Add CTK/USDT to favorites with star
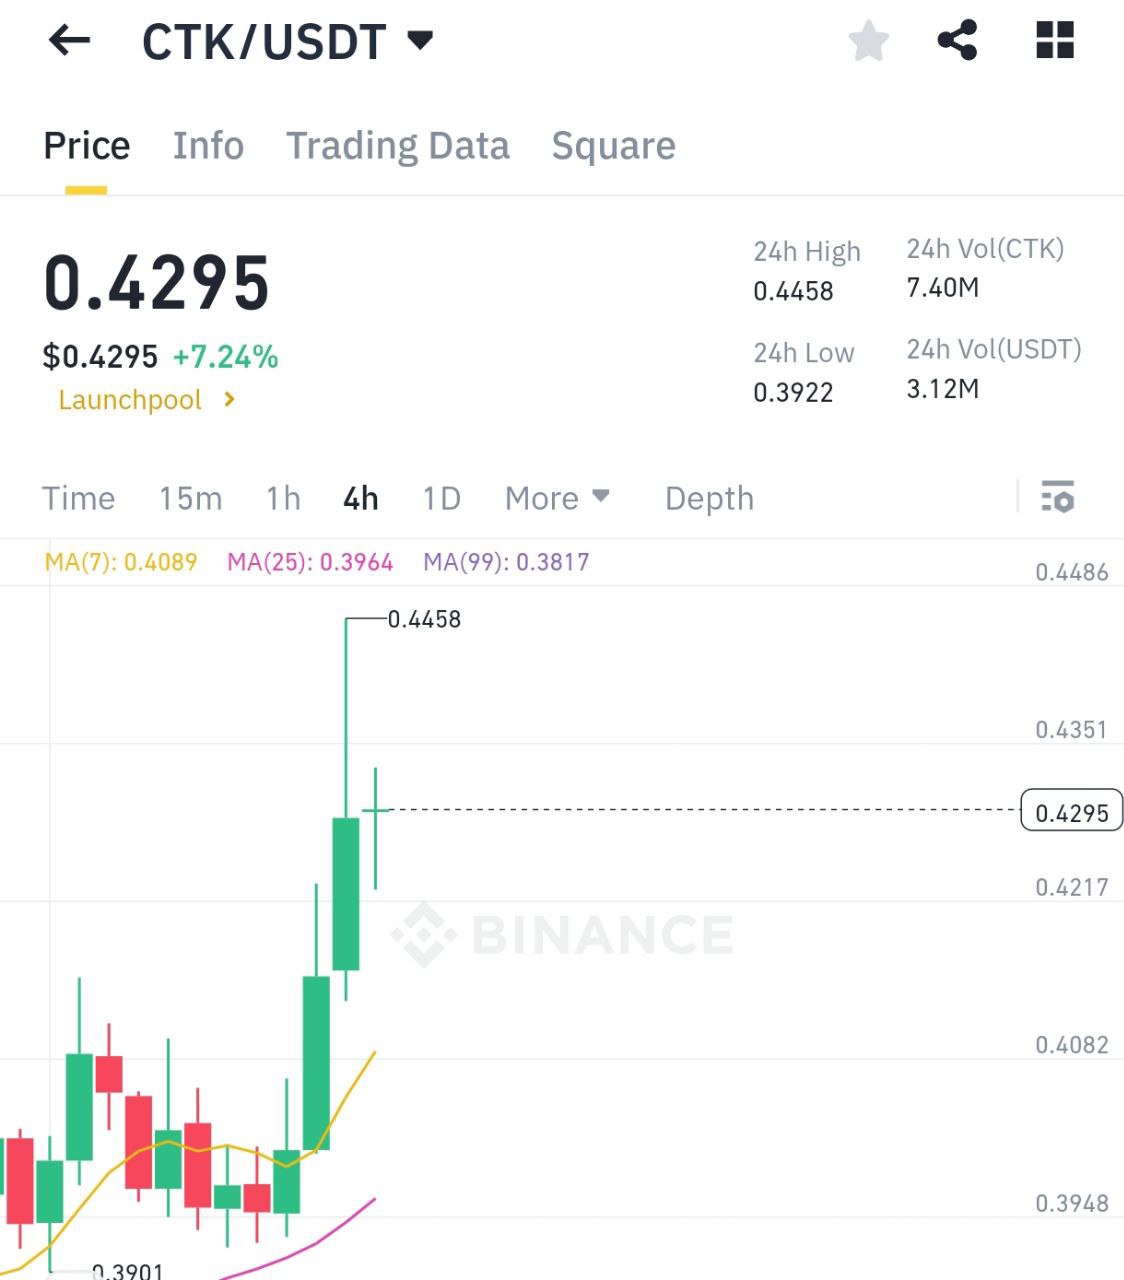 click(868, 42)
